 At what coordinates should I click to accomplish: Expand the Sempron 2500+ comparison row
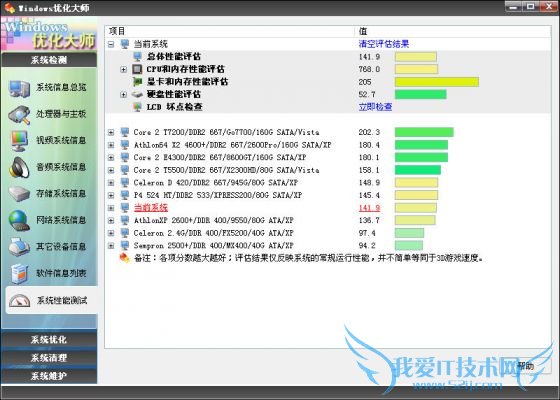coord(111,245)
